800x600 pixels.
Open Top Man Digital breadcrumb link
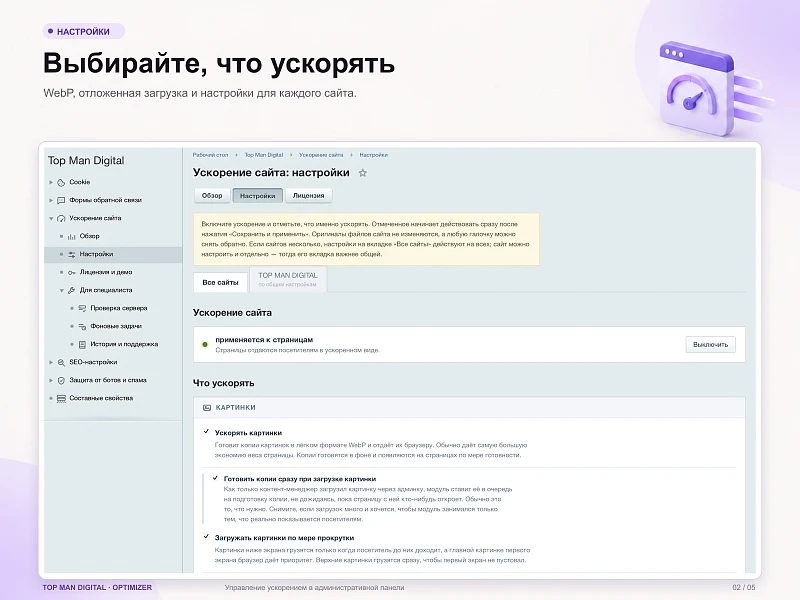tap(264, 155)
